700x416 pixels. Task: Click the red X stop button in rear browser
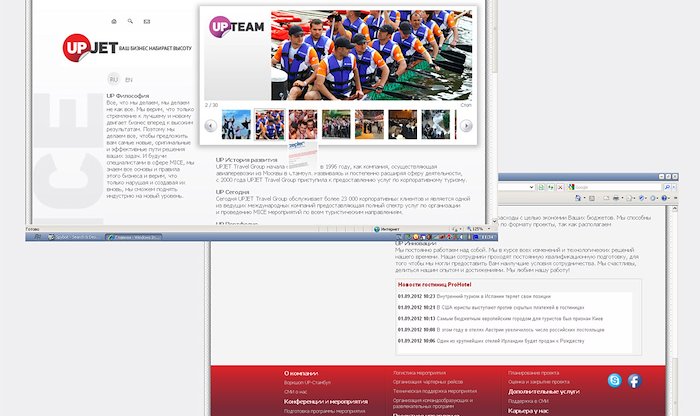point(560,187)
